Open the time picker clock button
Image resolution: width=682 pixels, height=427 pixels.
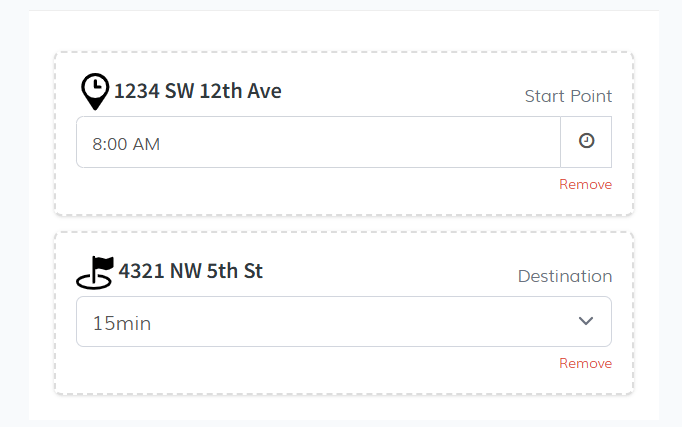point(586,142)
